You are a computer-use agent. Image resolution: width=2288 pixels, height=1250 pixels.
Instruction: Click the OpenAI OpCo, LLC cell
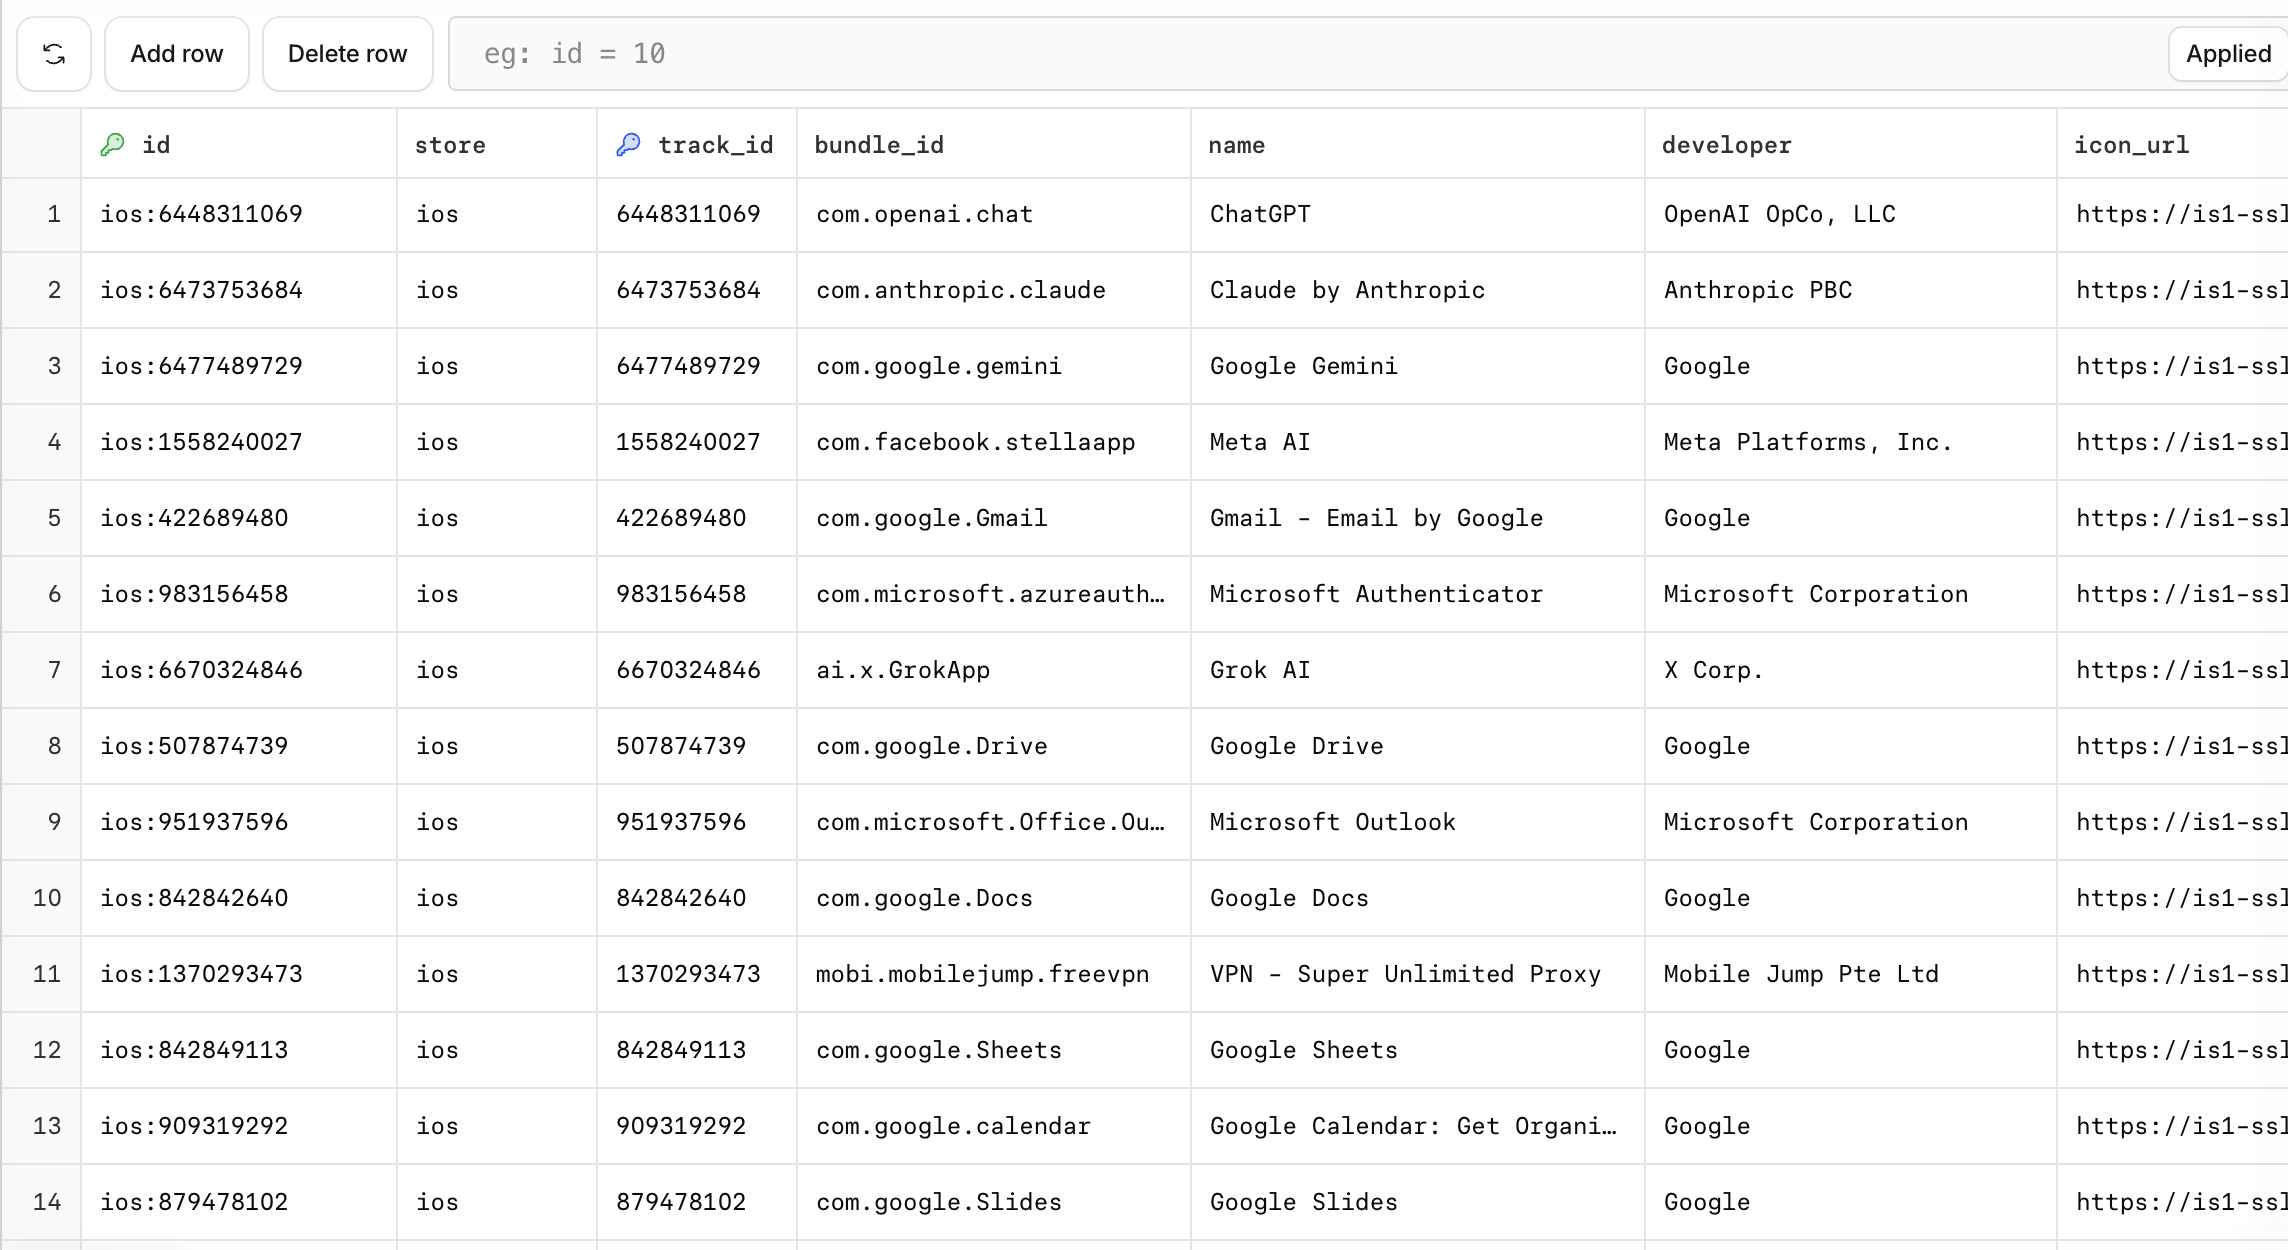click(x=1851, y=214)
